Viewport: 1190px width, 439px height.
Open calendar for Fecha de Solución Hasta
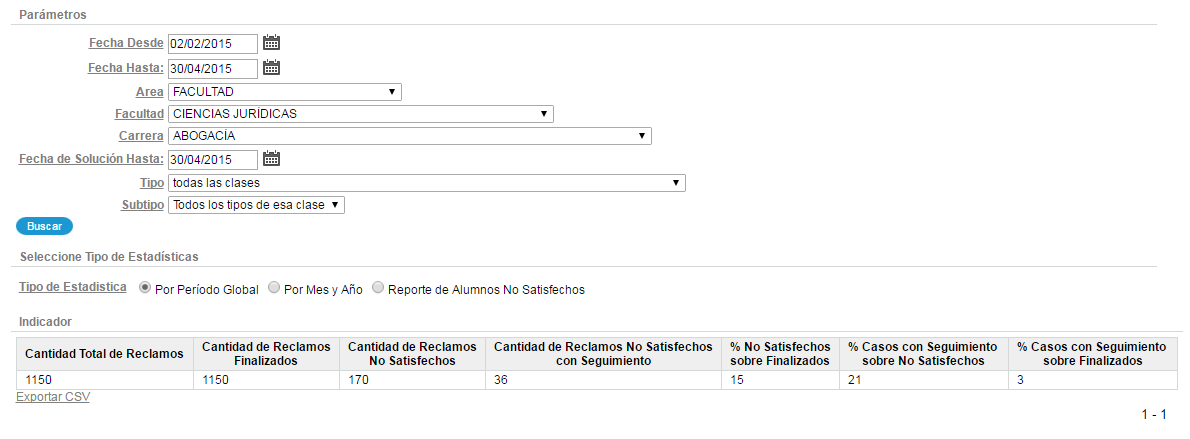coord(272,159)
